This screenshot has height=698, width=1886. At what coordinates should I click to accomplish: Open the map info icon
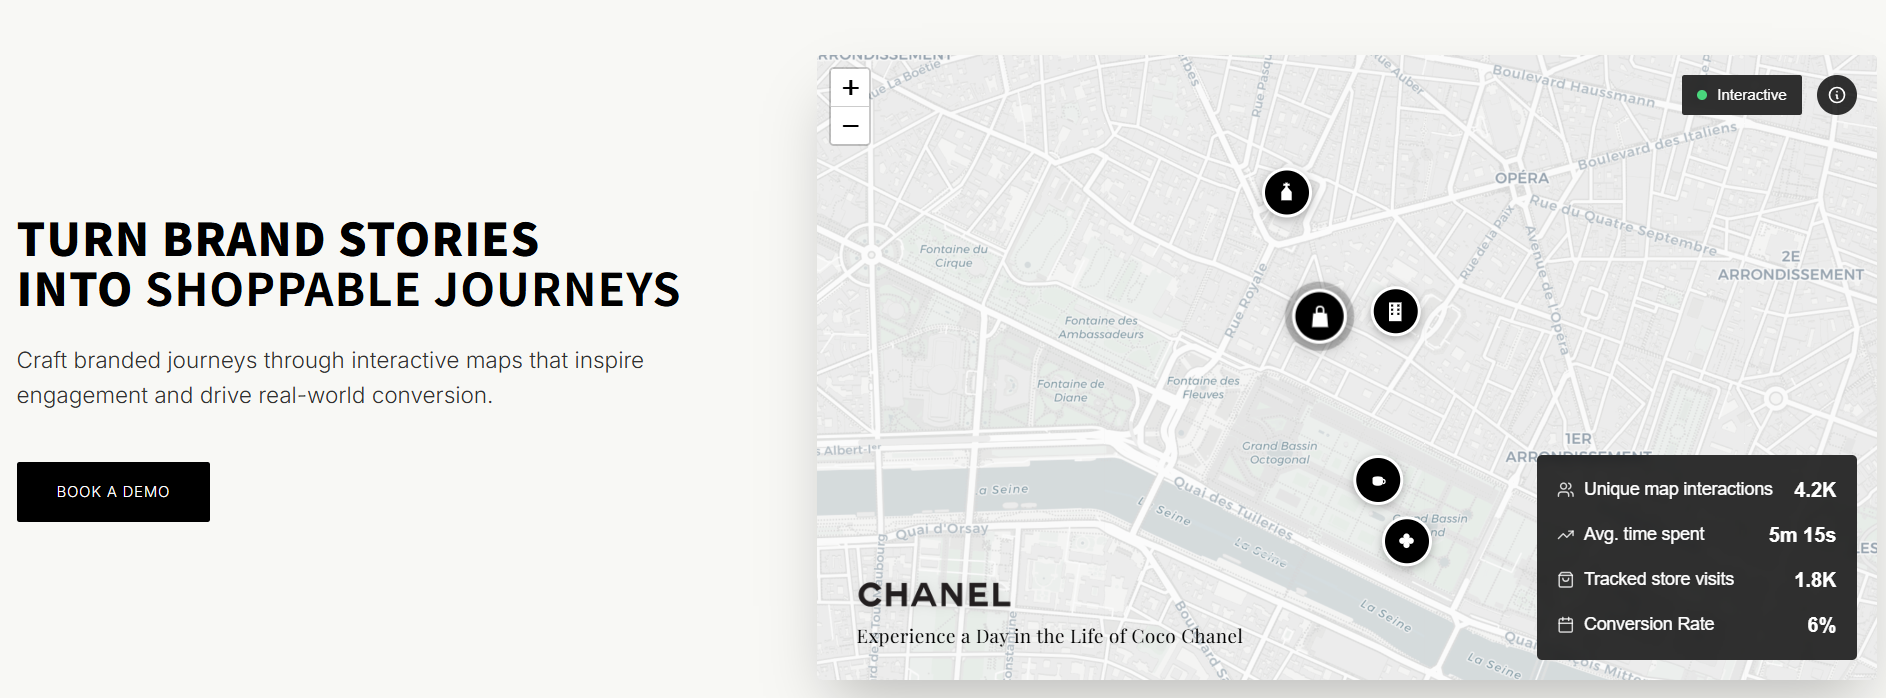tap(1836, 95)
